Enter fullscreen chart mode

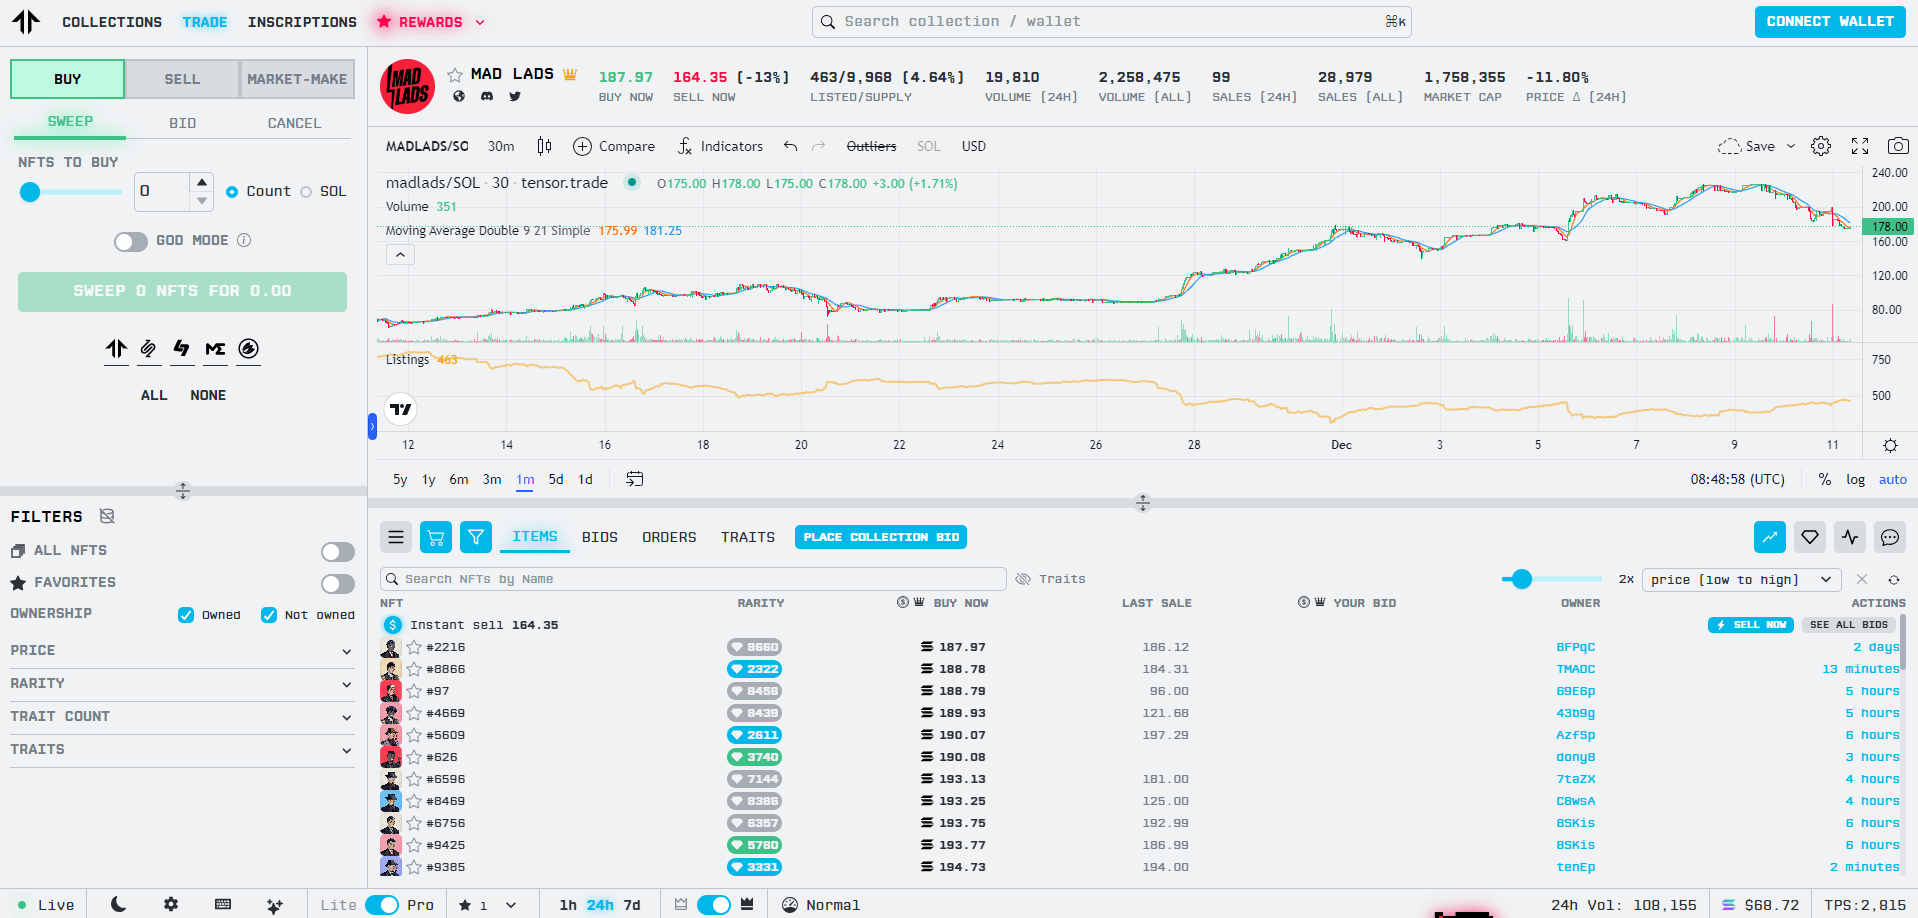pyautogui.click(x=1860, y=146)
